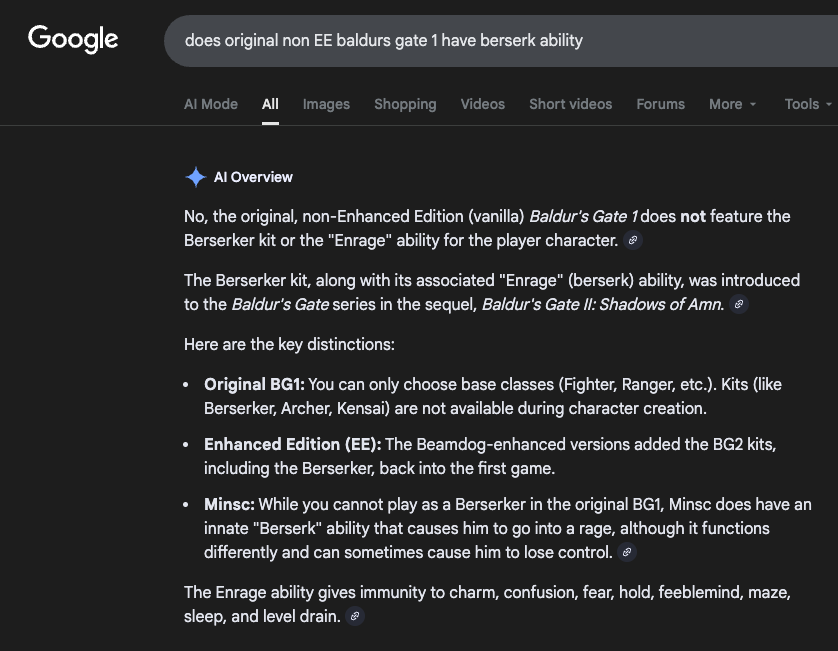Open the Short videos tab

(570, 104)
